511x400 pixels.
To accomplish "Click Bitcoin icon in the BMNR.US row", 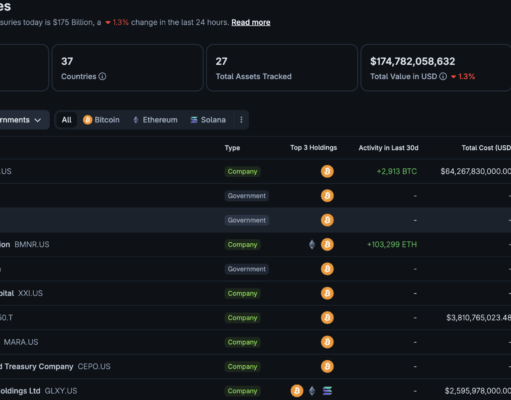I will [x=327, y=244].
